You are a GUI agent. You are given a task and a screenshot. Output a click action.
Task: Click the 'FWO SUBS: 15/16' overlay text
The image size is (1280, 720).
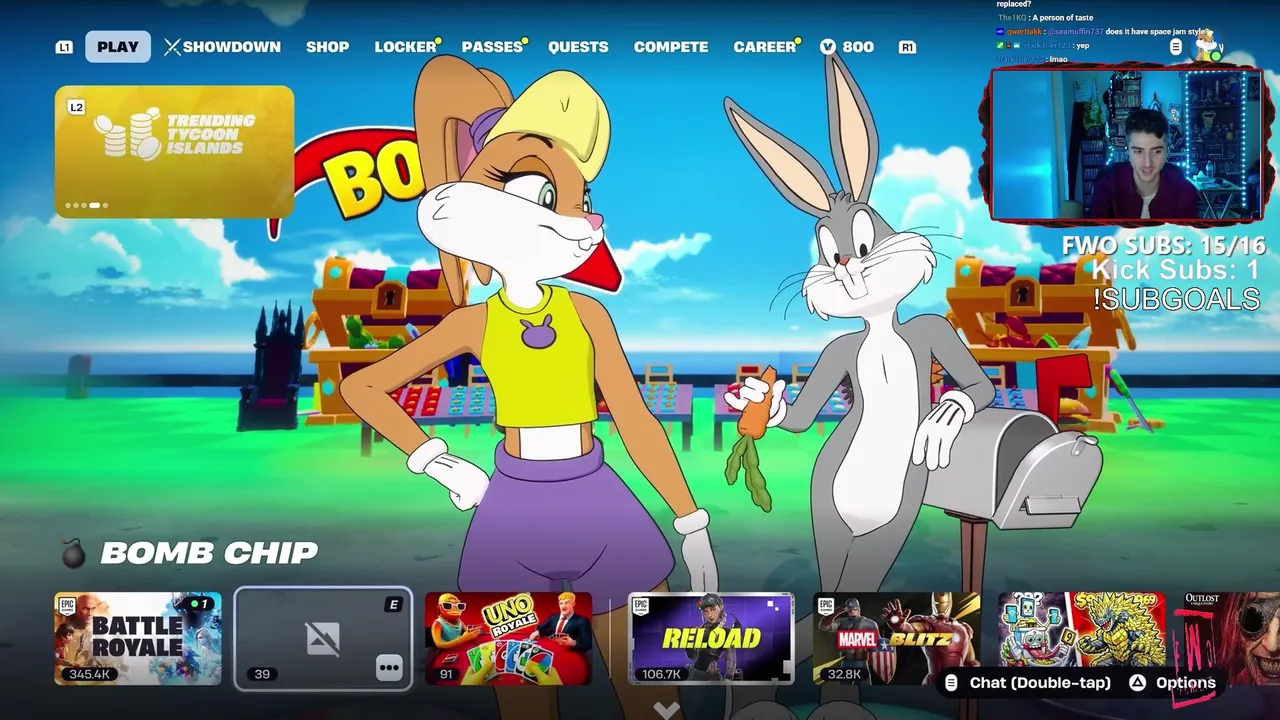tap(1163, 246)
